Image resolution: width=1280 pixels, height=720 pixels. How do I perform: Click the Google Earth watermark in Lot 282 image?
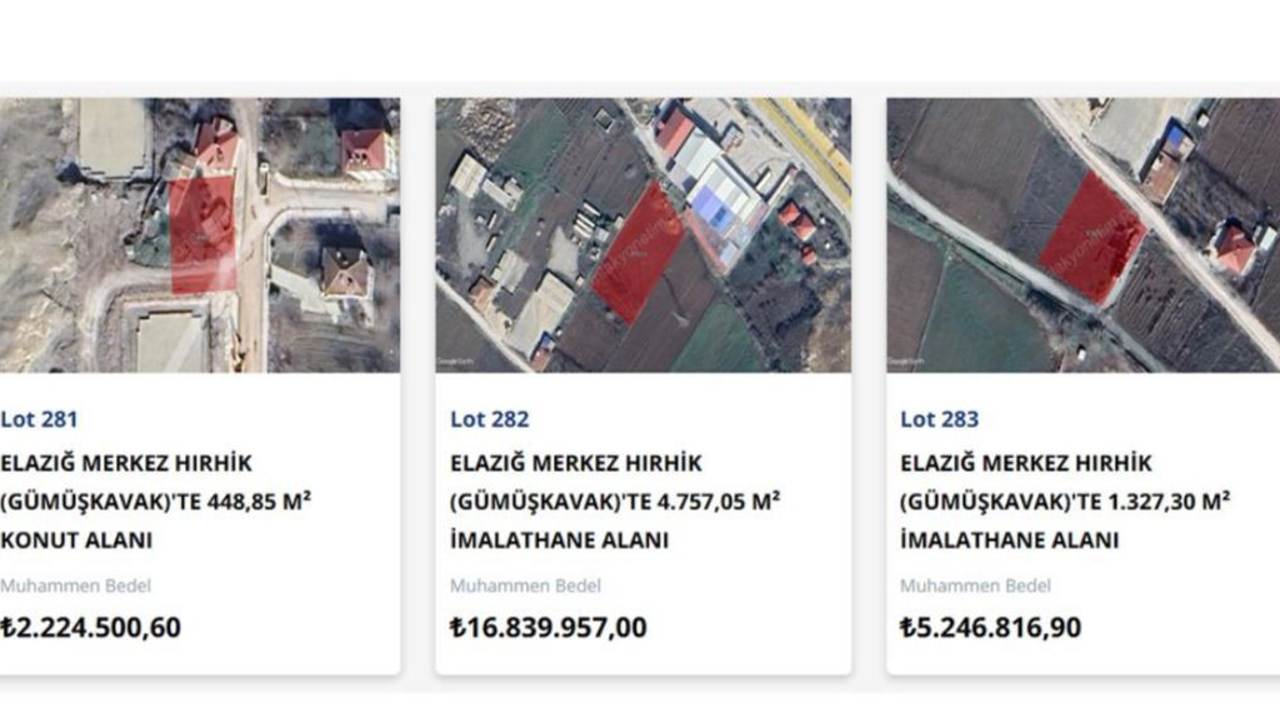pyautogui.click(x=456, y=360)
